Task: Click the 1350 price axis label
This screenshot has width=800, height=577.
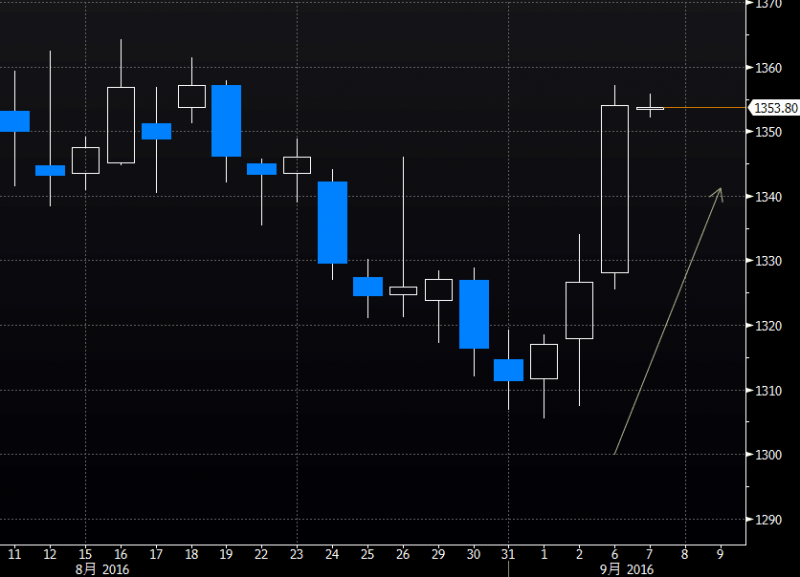Action: (x=768, y=132)
